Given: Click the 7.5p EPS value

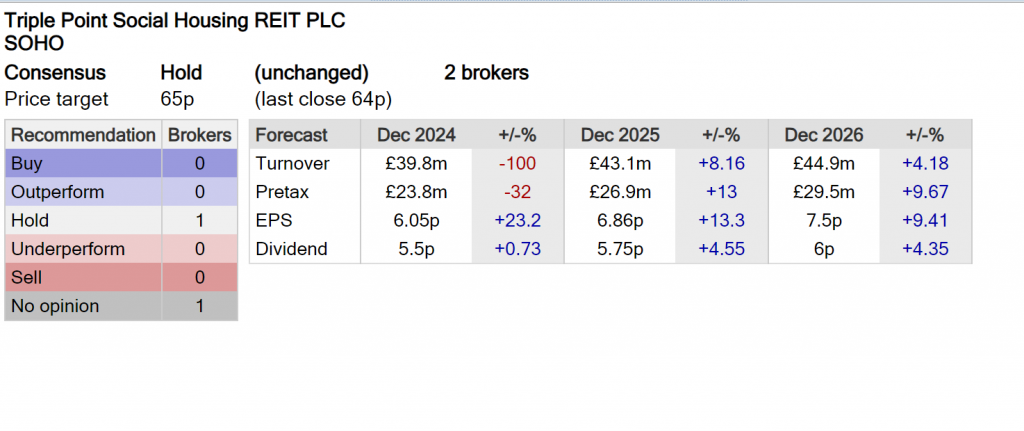Looking at the screenshot, I should click(x=824, y=221).
